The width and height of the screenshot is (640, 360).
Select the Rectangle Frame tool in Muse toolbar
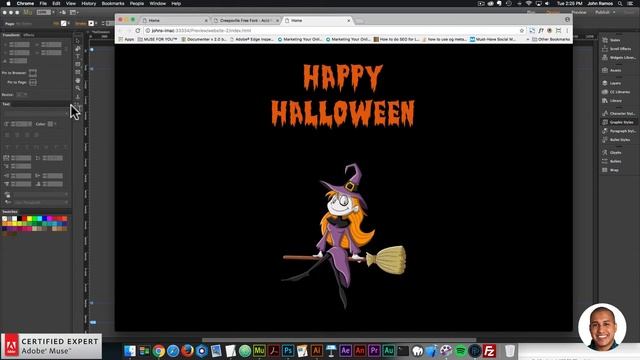click(78, 72)
